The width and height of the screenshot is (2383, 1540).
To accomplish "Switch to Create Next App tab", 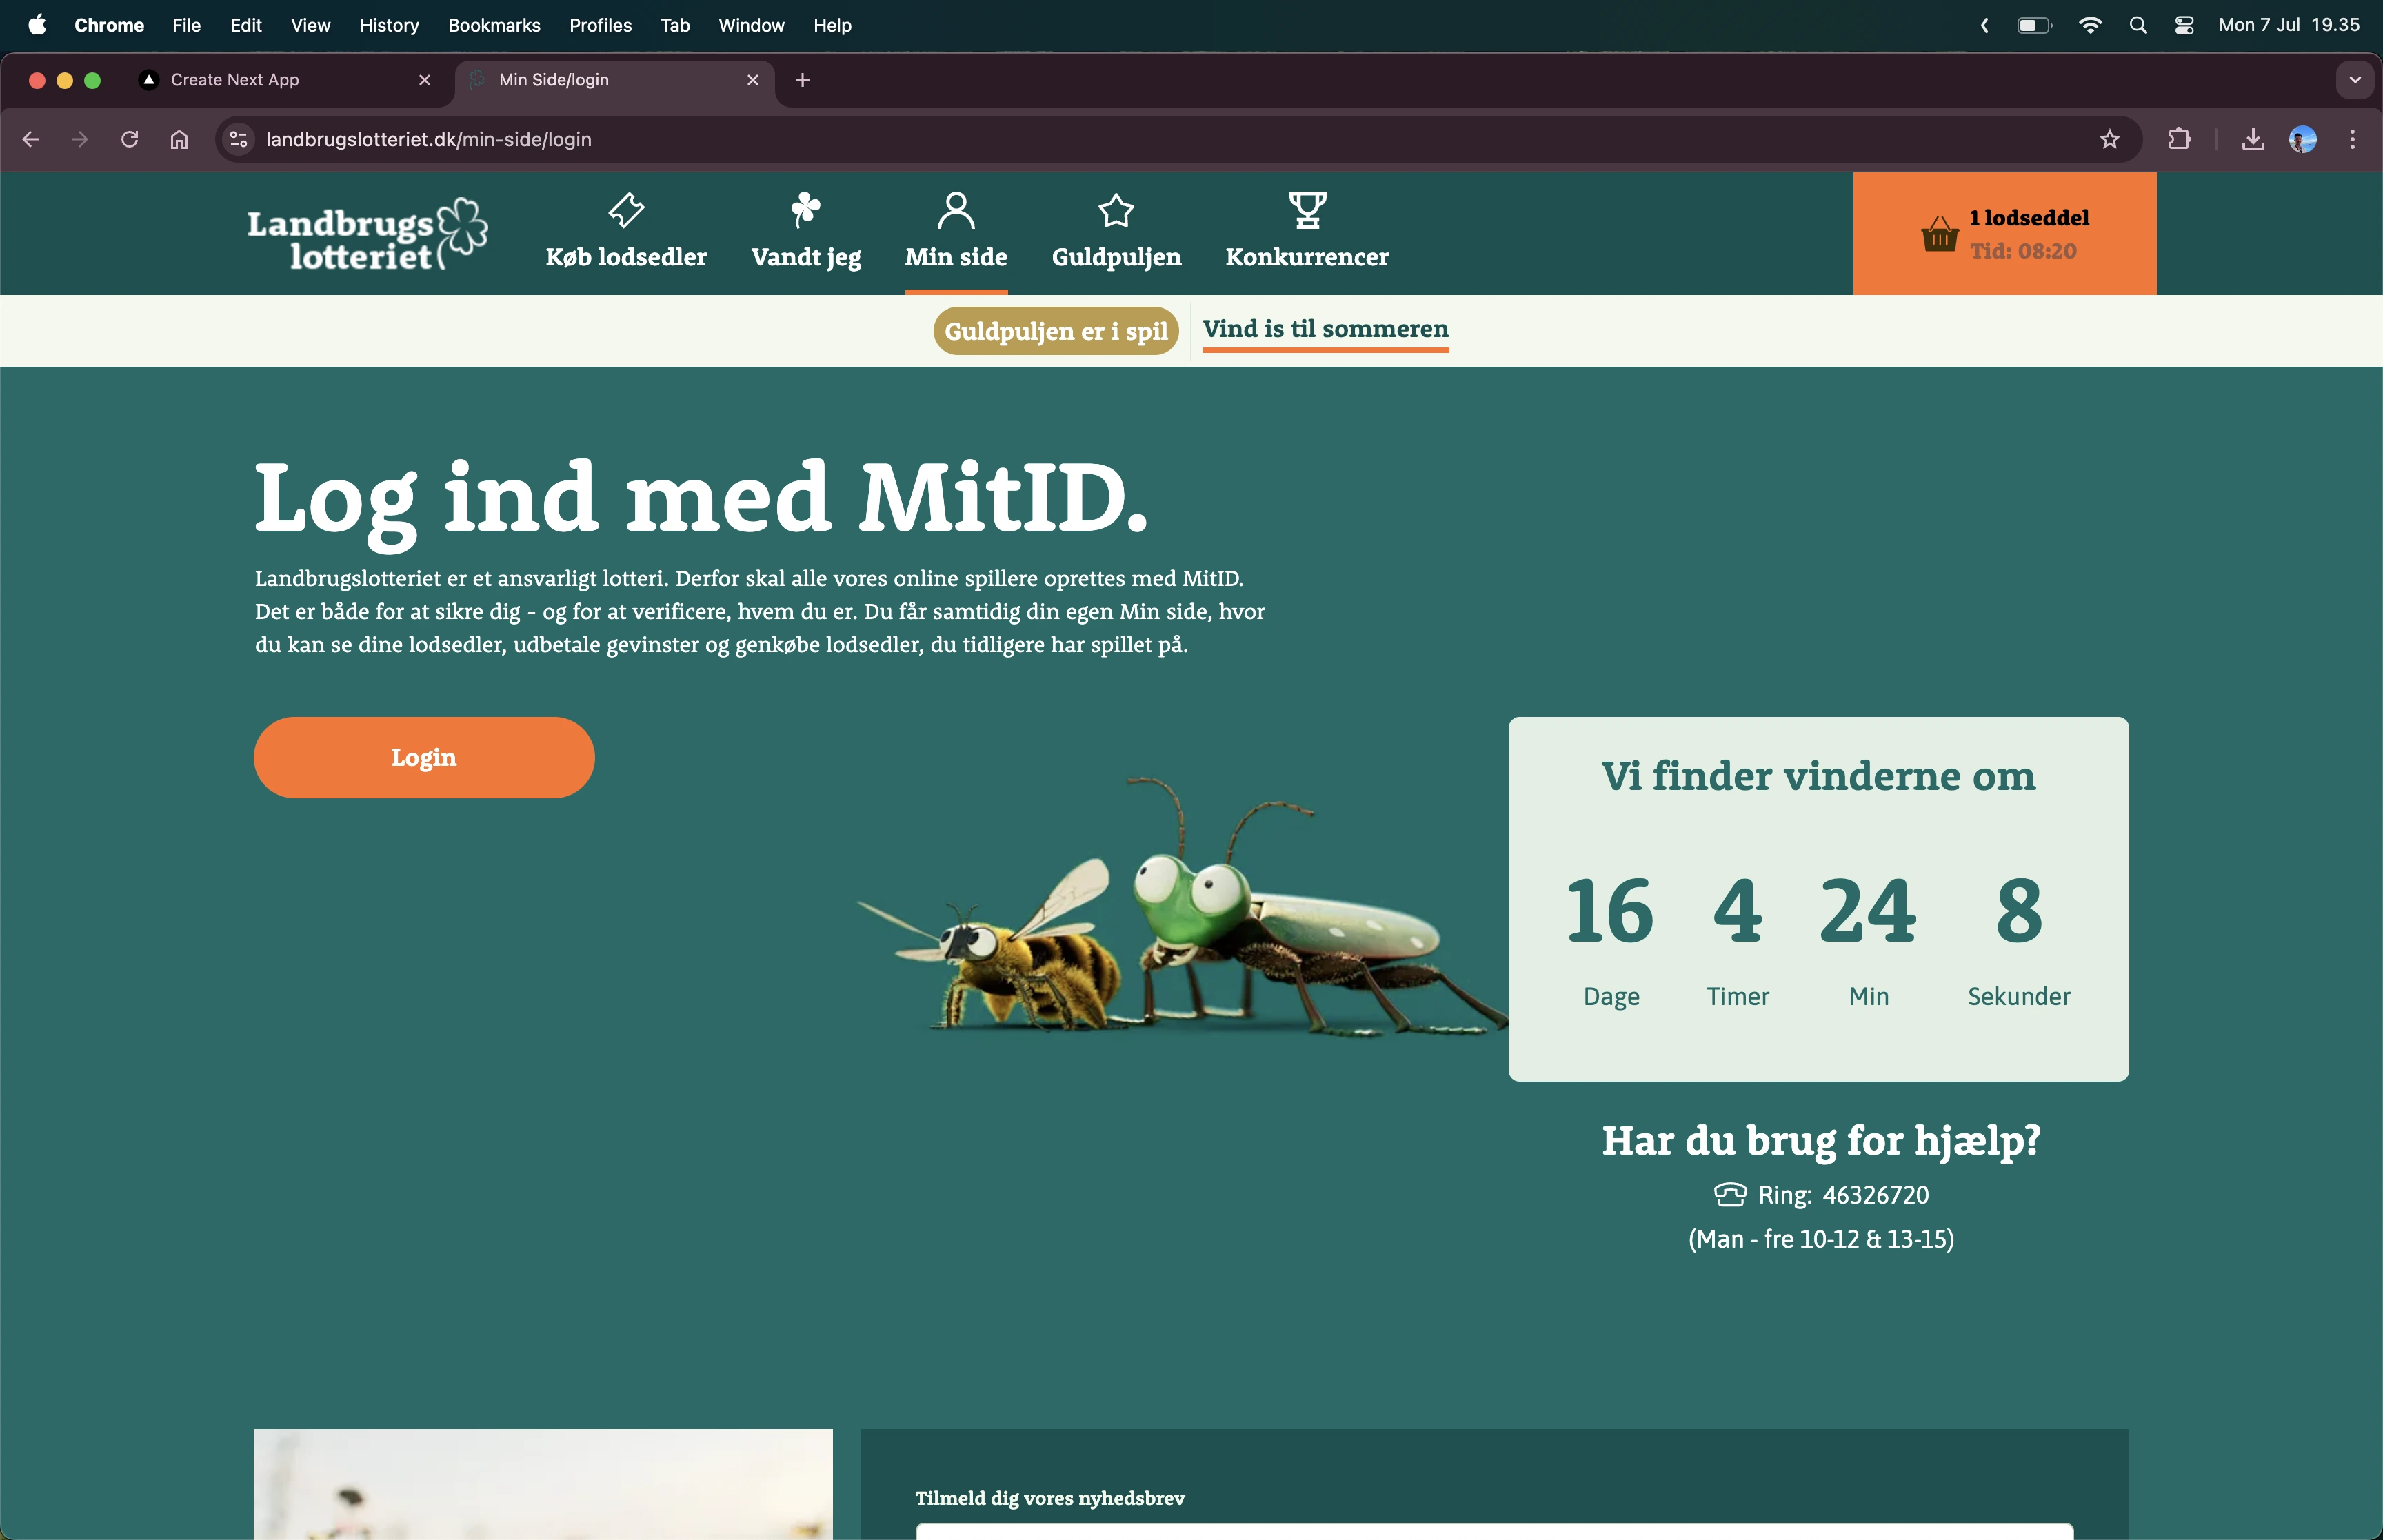I will (x=235, y=80).
